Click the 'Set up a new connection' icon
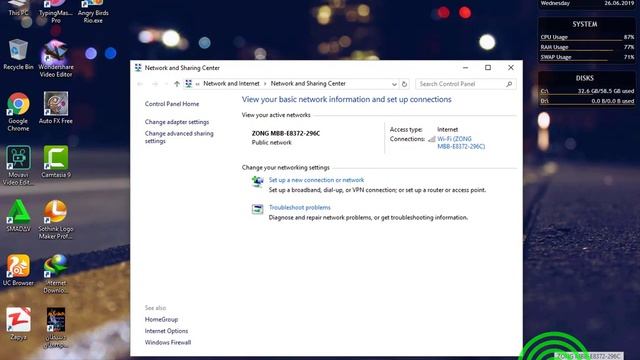Image resolution: width=640 pixels, height=360 pixels. point(257,181)
